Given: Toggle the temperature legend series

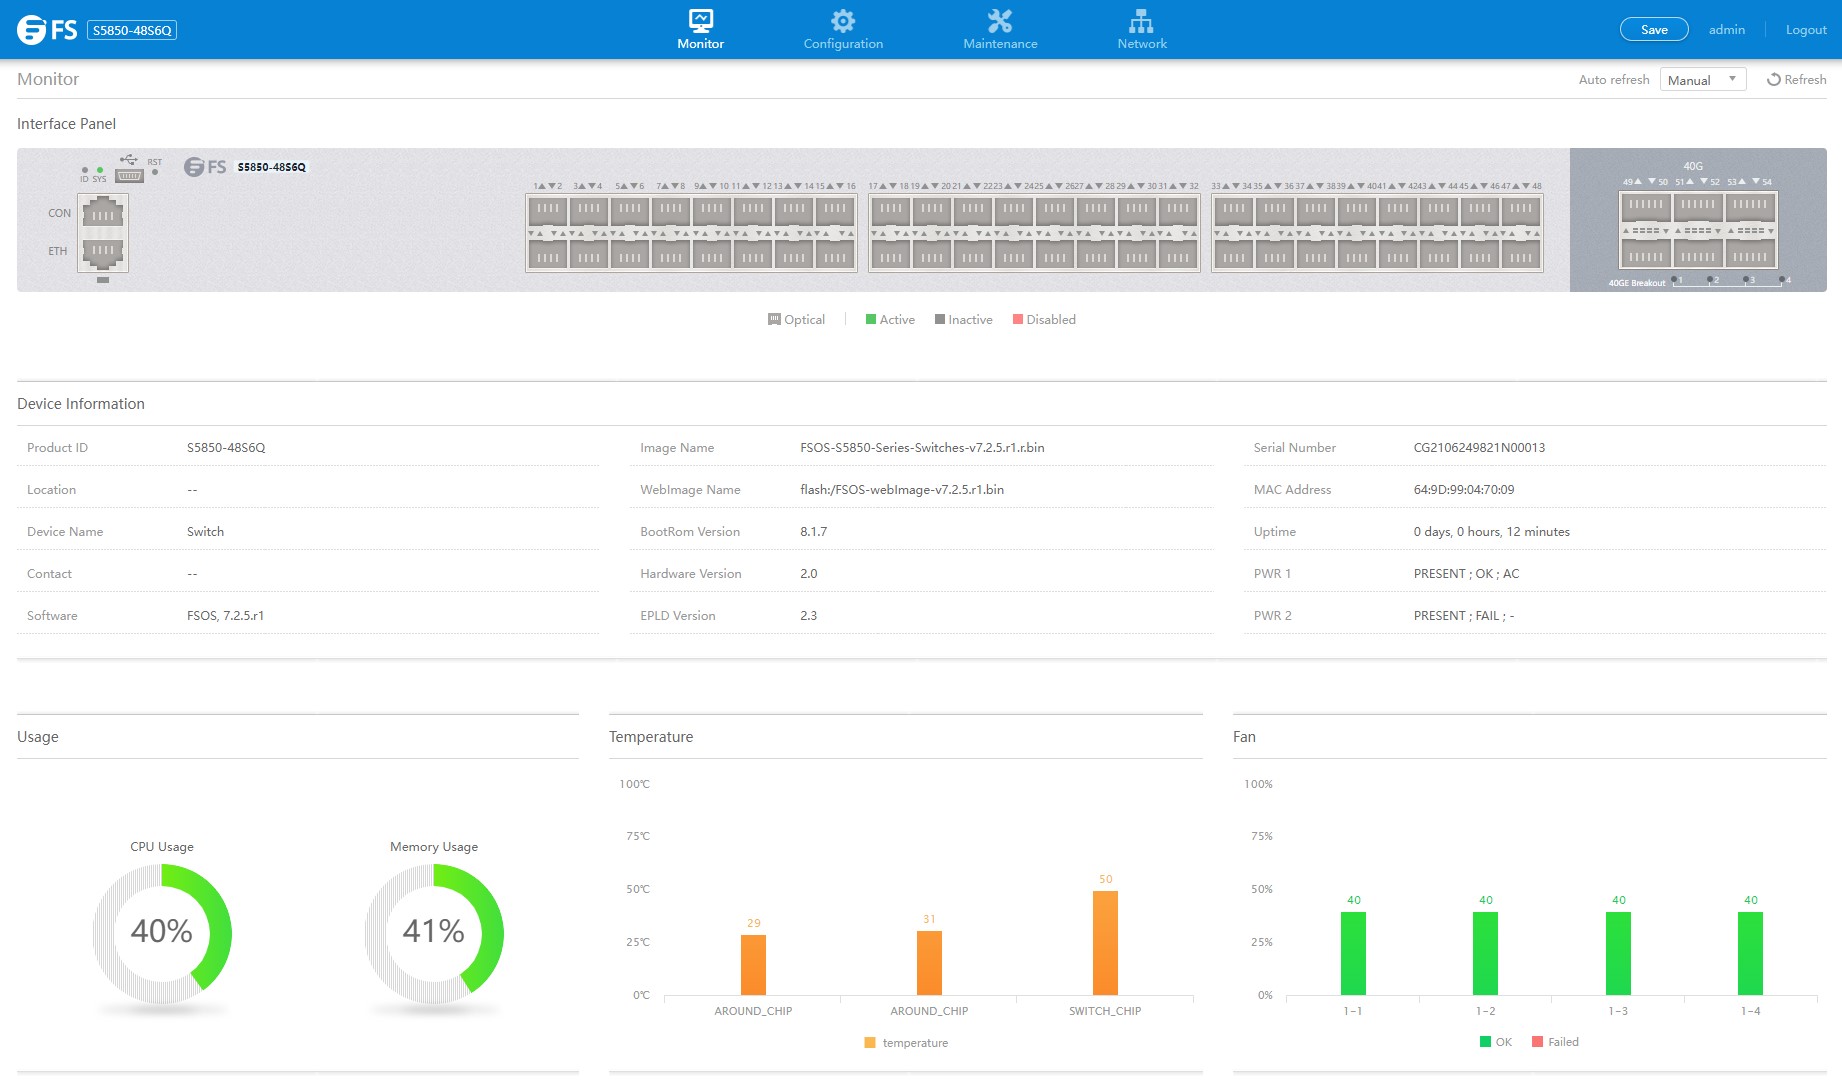Looking at the screenshot, I should [906, 1042].
